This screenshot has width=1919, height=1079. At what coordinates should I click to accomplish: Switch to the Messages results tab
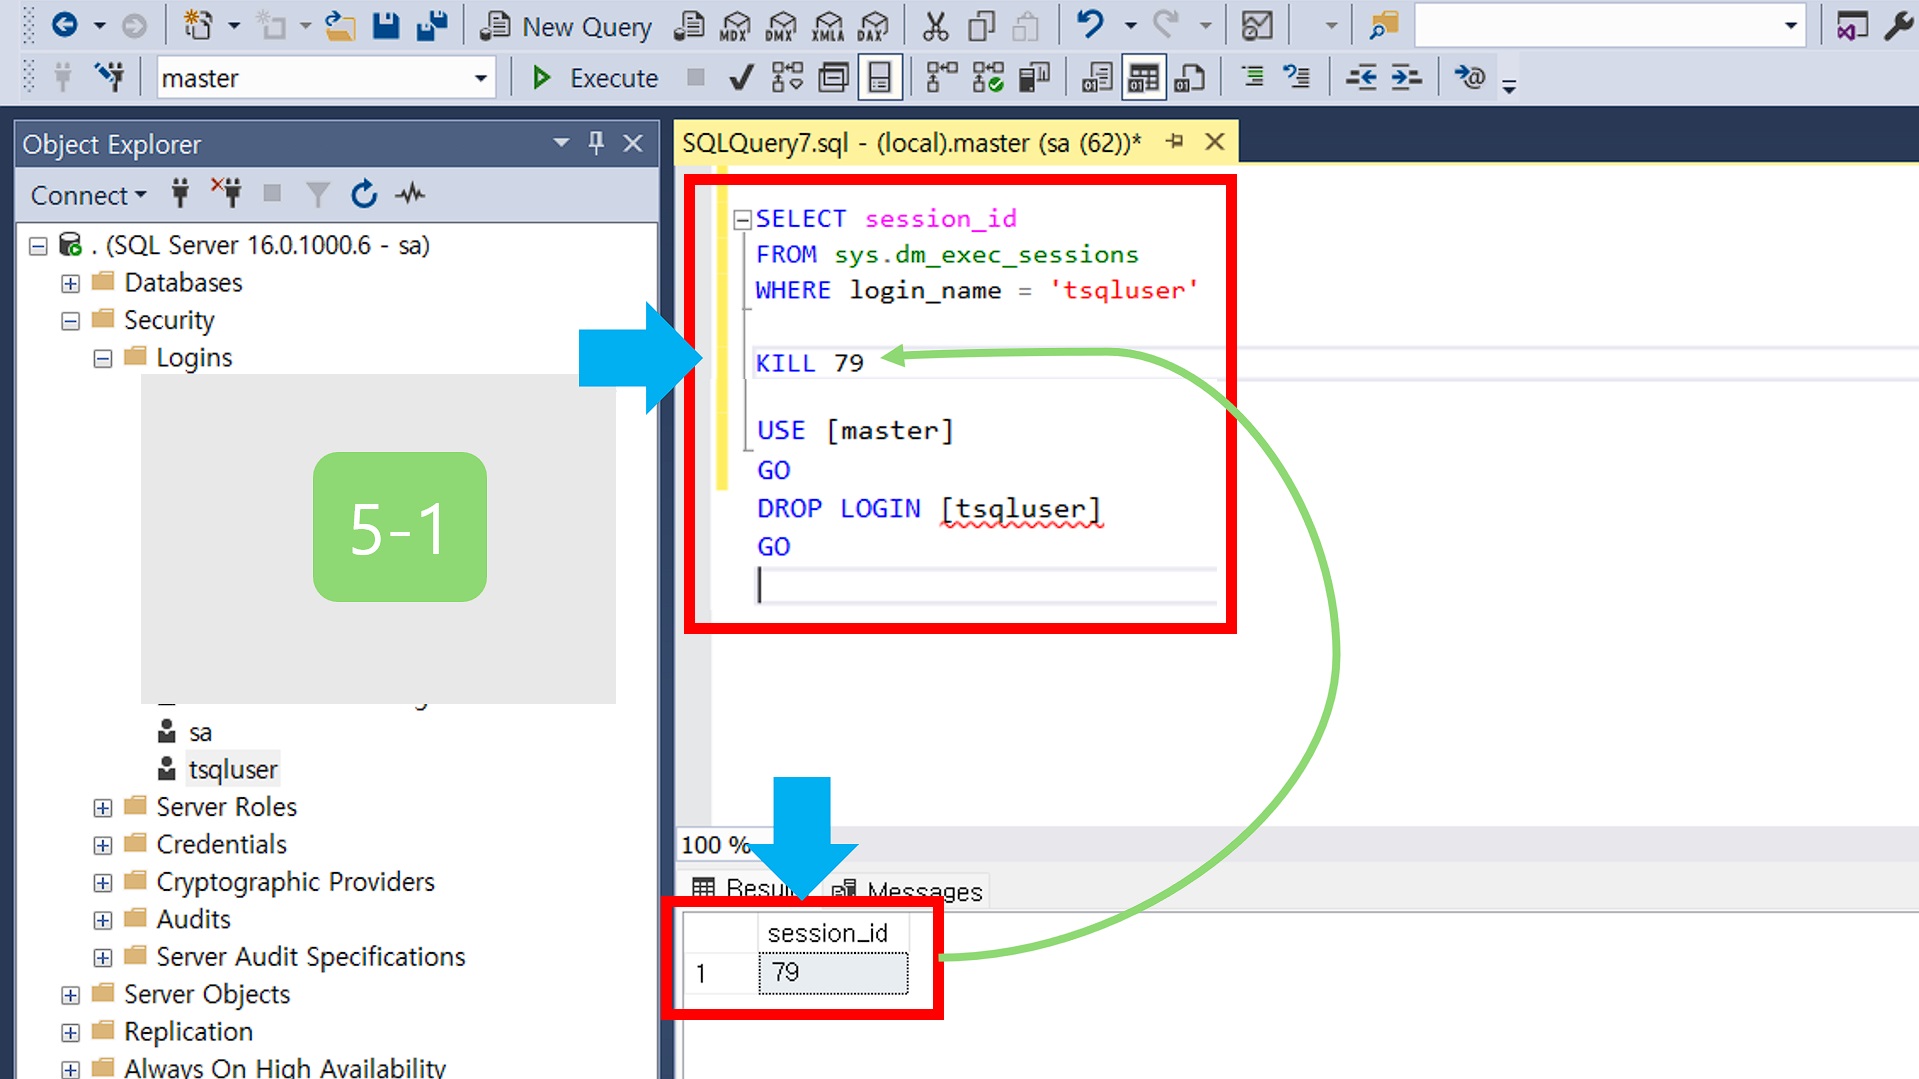pos(910,890)
